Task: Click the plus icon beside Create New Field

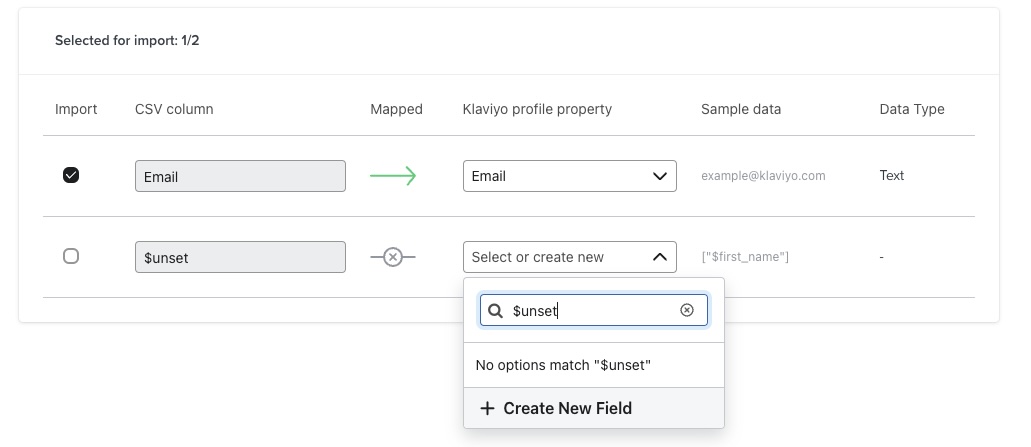Action: coord(487,408)
